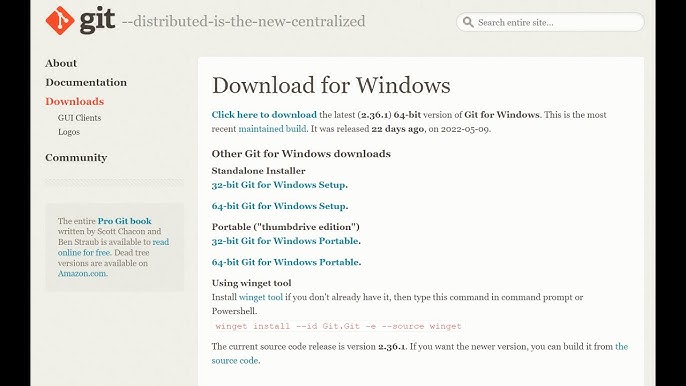Click the winget install command code text
This screenshot has height=386, width=686.
click(x=338, y=326)
